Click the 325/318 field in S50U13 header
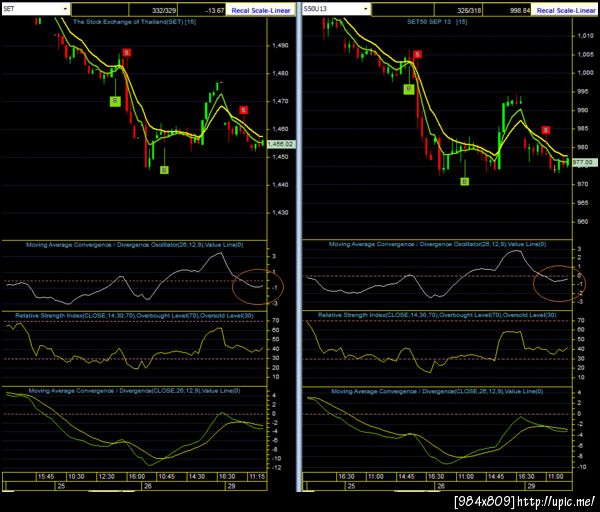 [x=458, y=10]
